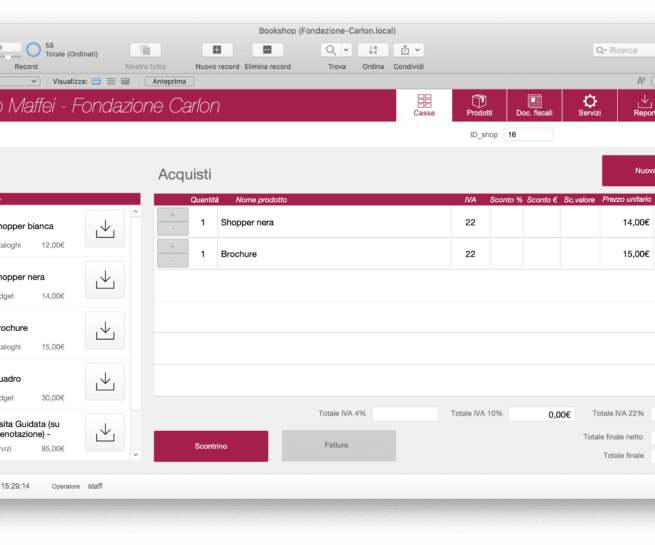The image size is (655, 545).
Task: Click the Anteprima button
Action: point(169,81)
